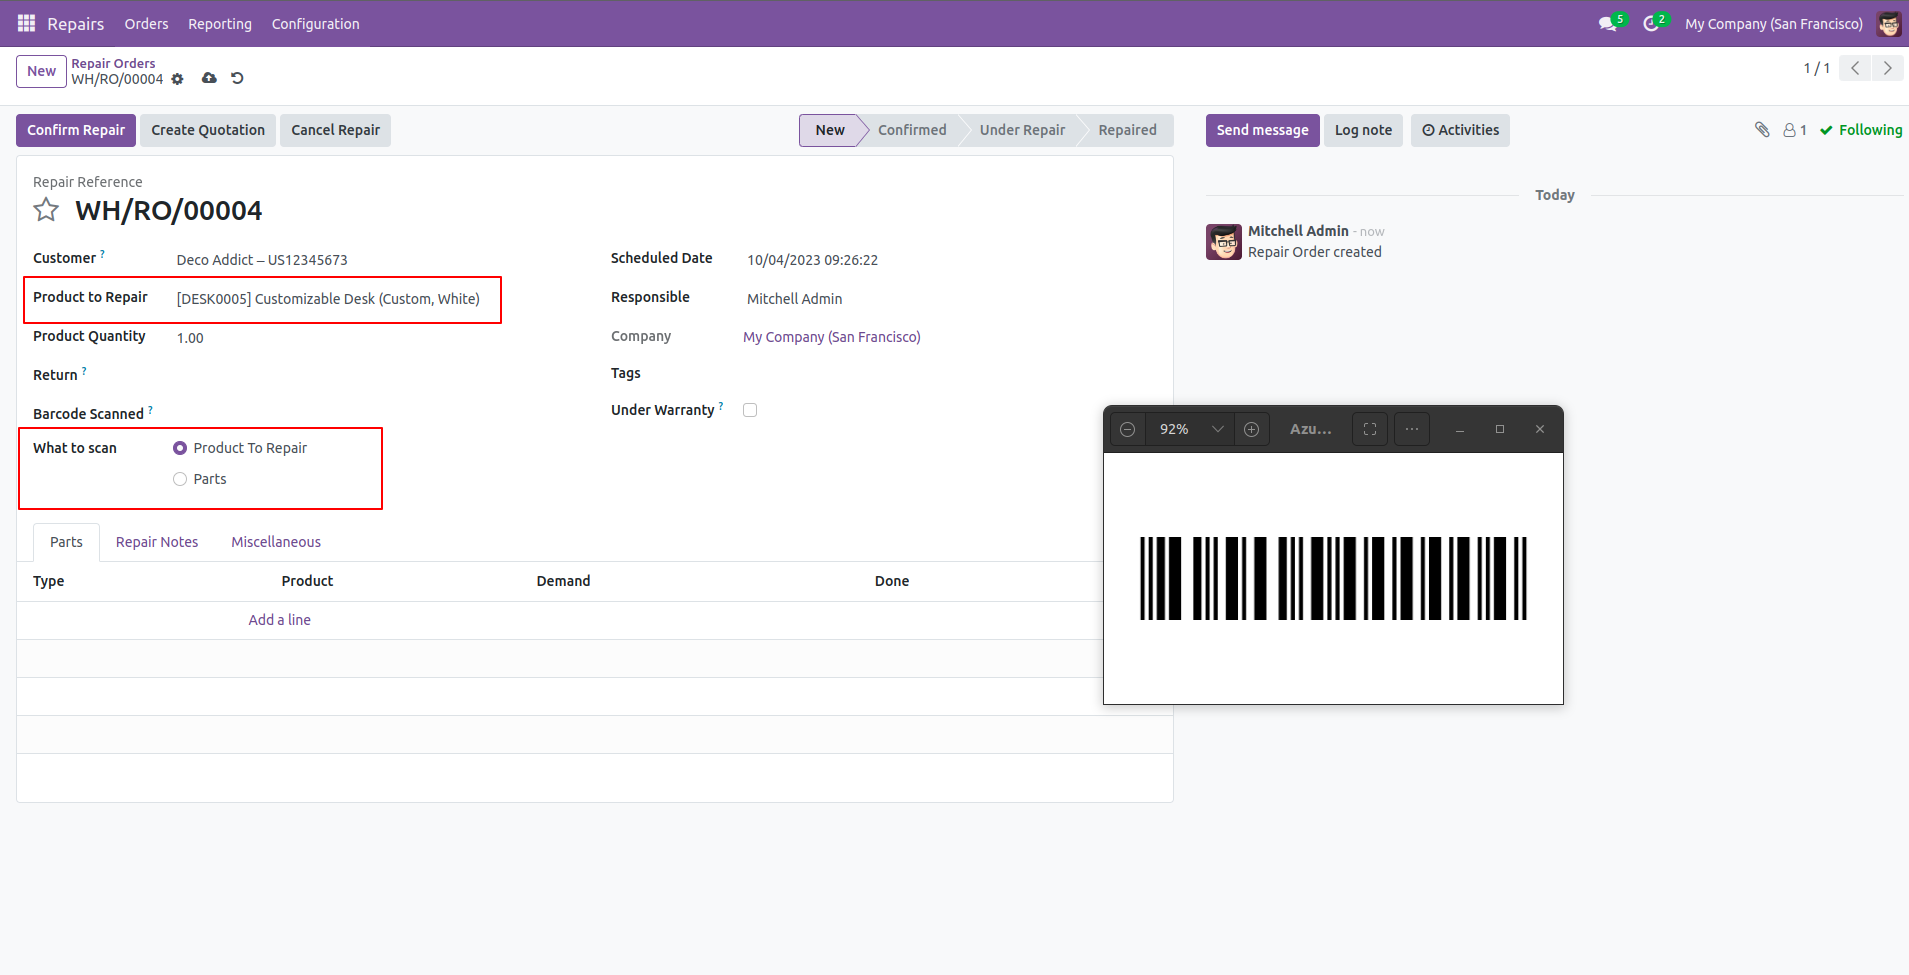Switch to Miscellaneous tab
The height and width of the screenshot is (975, 1909).
tap(276, 542)
